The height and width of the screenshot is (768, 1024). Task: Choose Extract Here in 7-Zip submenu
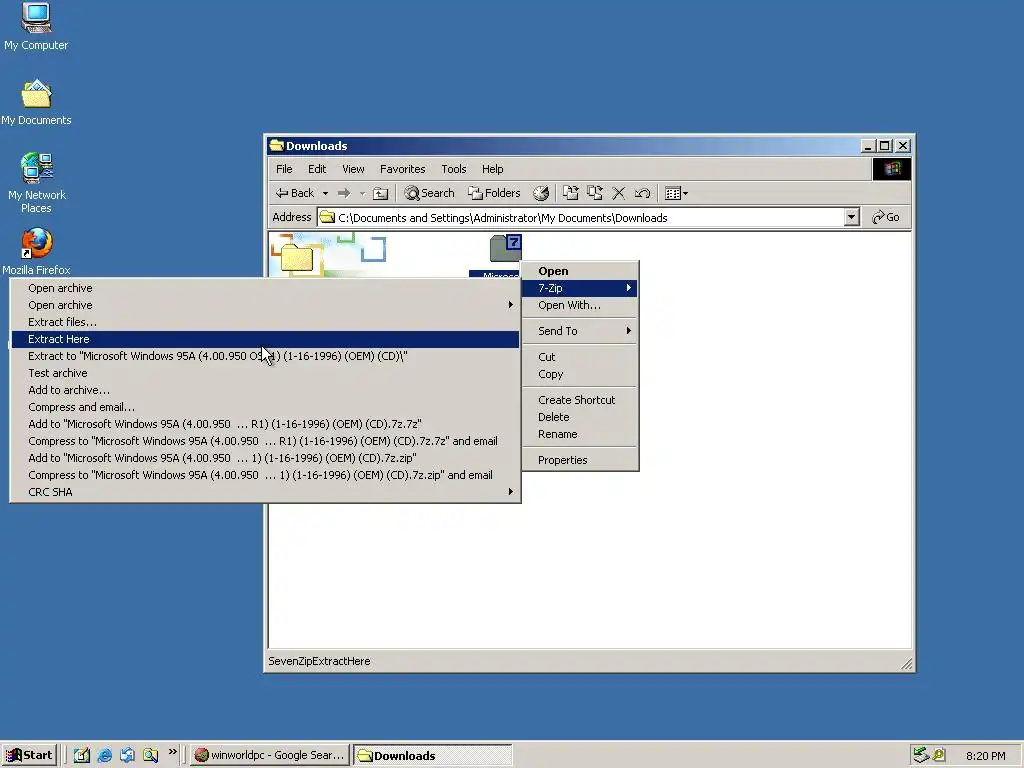265,339
